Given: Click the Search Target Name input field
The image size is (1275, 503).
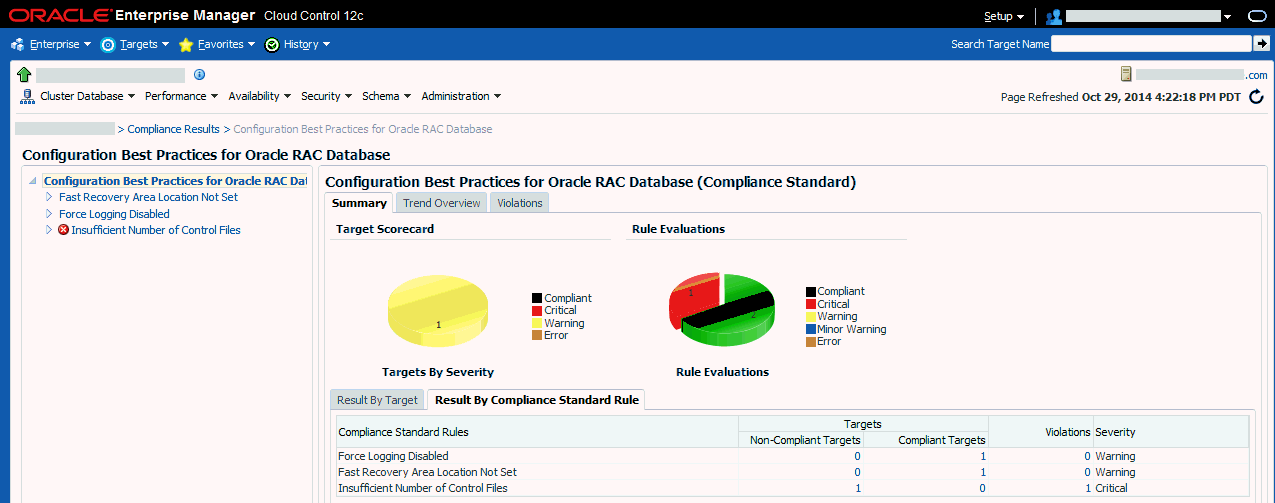Looking at the screenshot, I should [1150, 44].
